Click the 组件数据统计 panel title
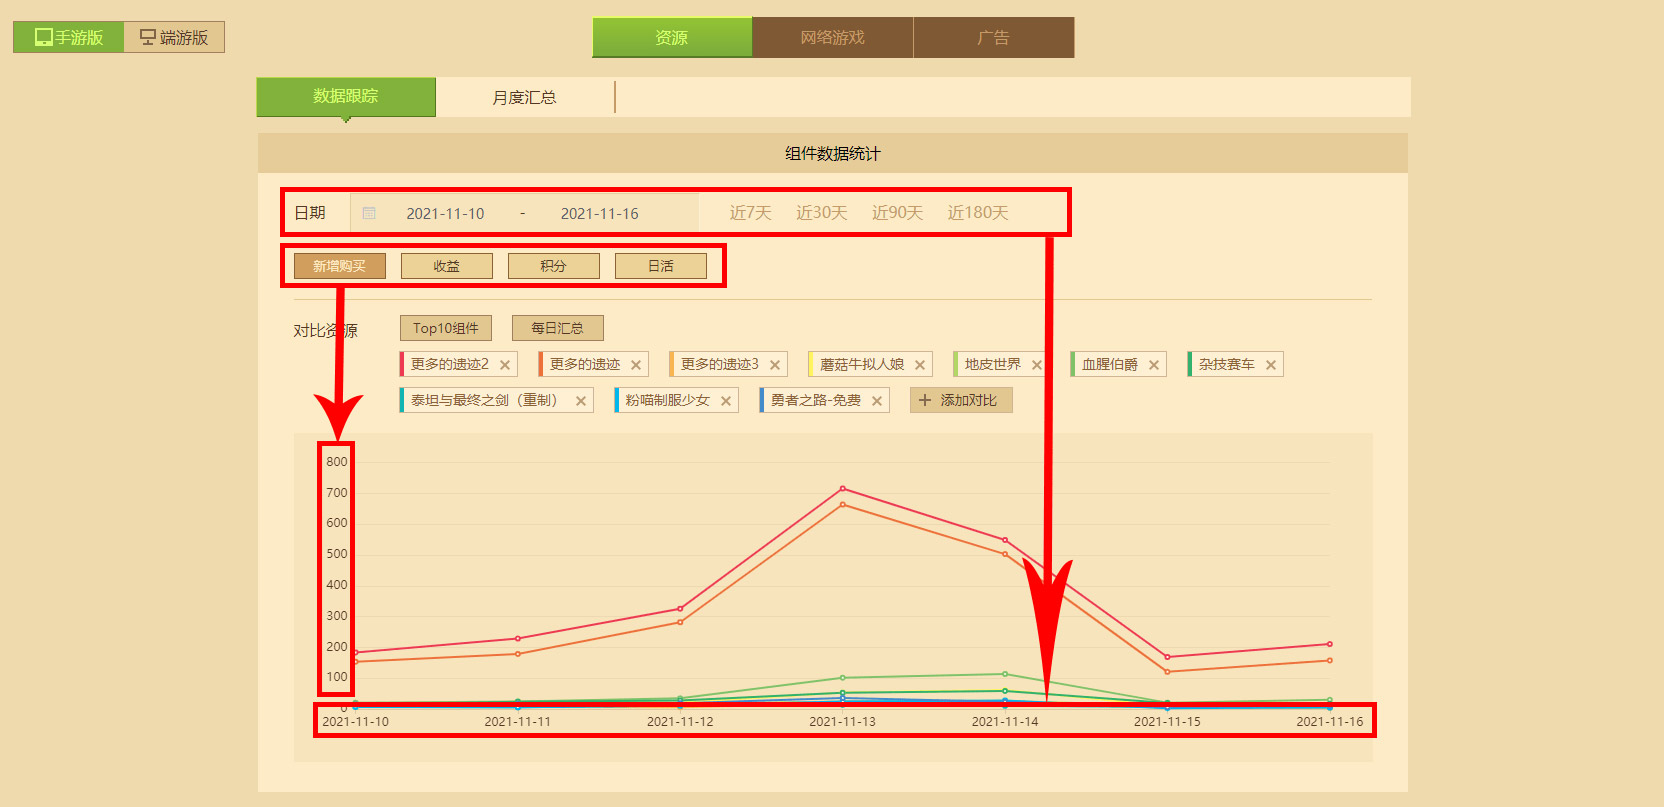The image size is (1664, 807). click(x=833, y=154)
